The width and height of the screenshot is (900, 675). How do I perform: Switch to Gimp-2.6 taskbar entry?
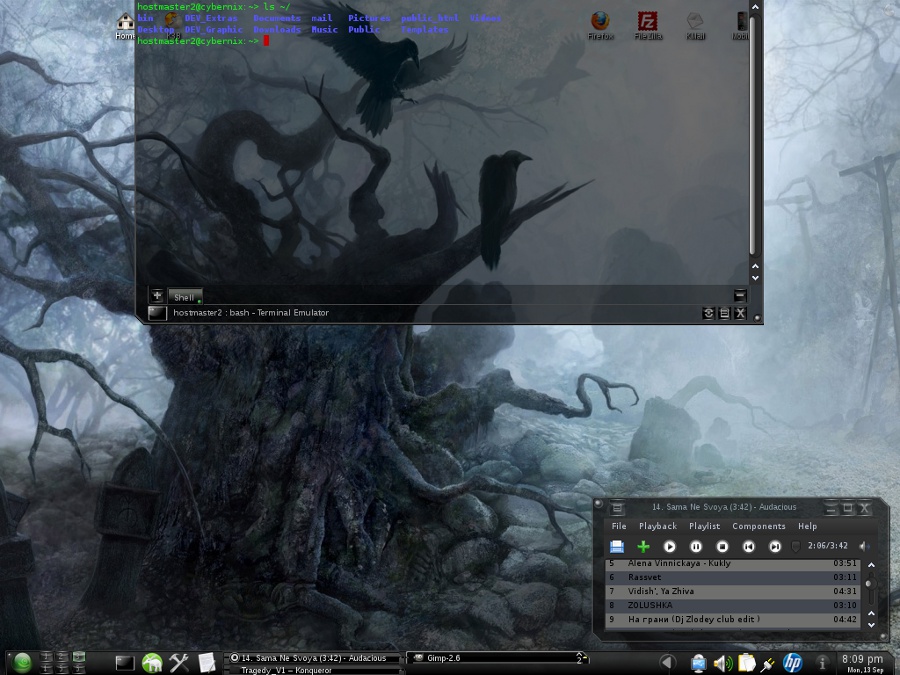[496, 658]
